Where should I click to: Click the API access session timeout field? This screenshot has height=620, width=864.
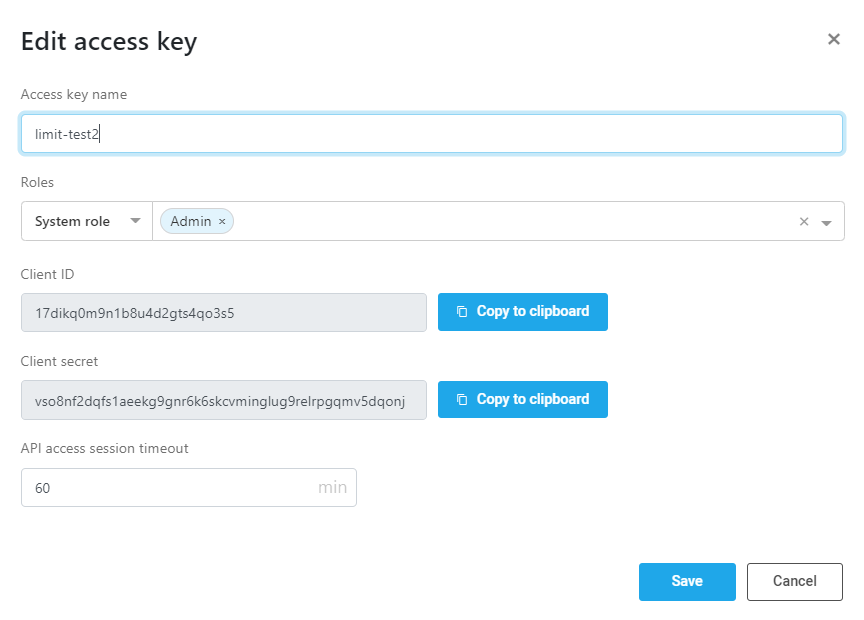tap(188, 488)
